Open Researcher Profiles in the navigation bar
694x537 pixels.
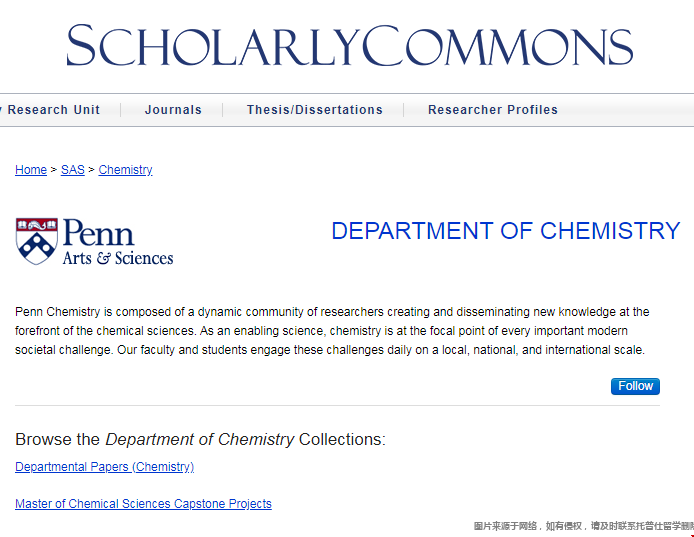493,110
